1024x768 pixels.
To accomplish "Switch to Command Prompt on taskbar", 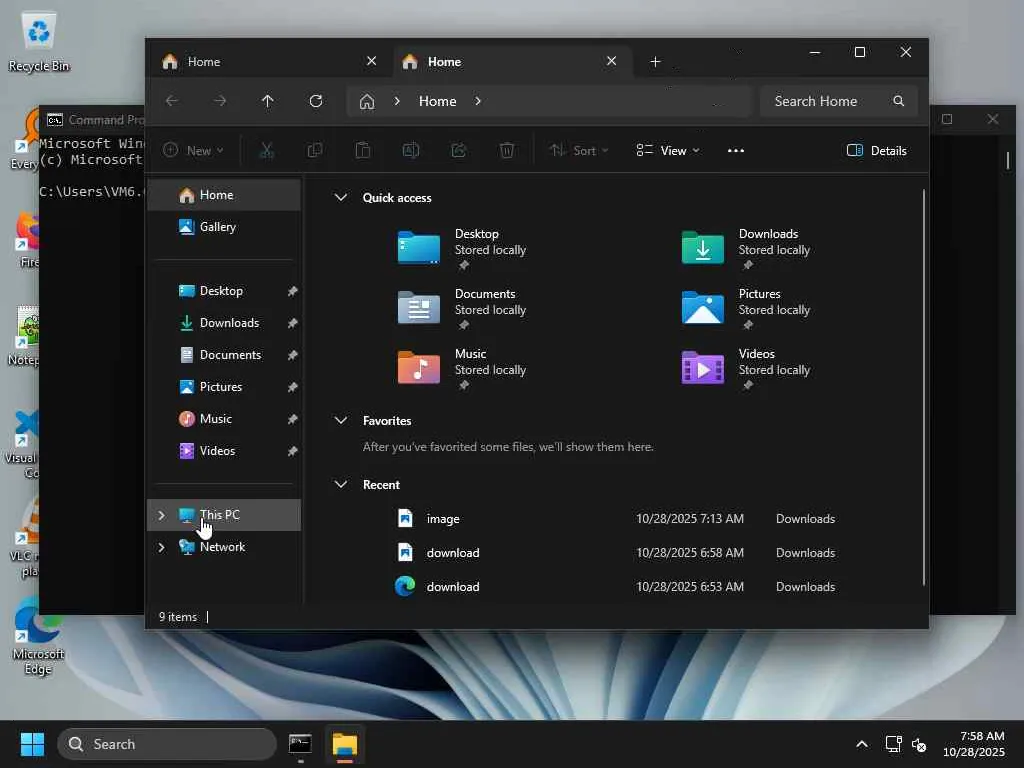I will pos(300,744).
